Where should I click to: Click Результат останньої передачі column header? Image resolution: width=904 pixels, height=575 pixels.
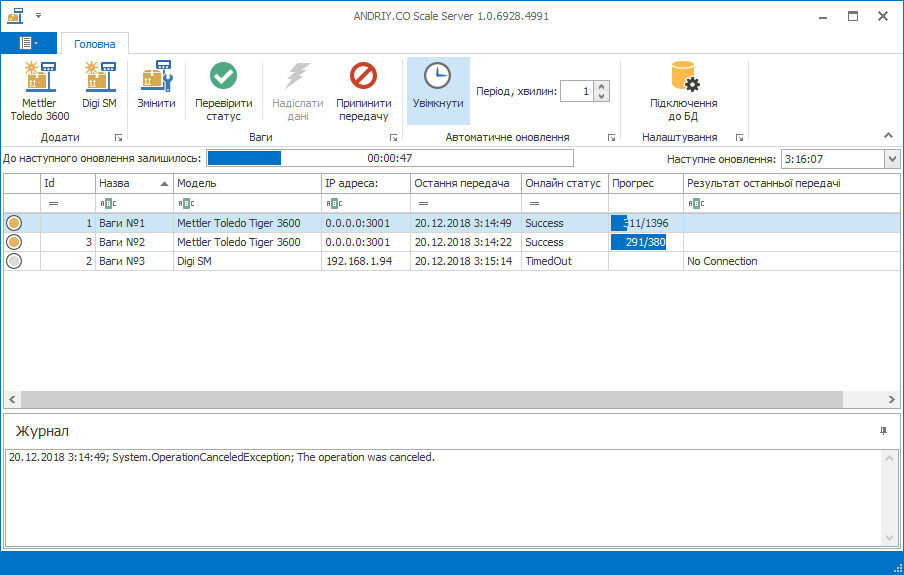point(792,183)
